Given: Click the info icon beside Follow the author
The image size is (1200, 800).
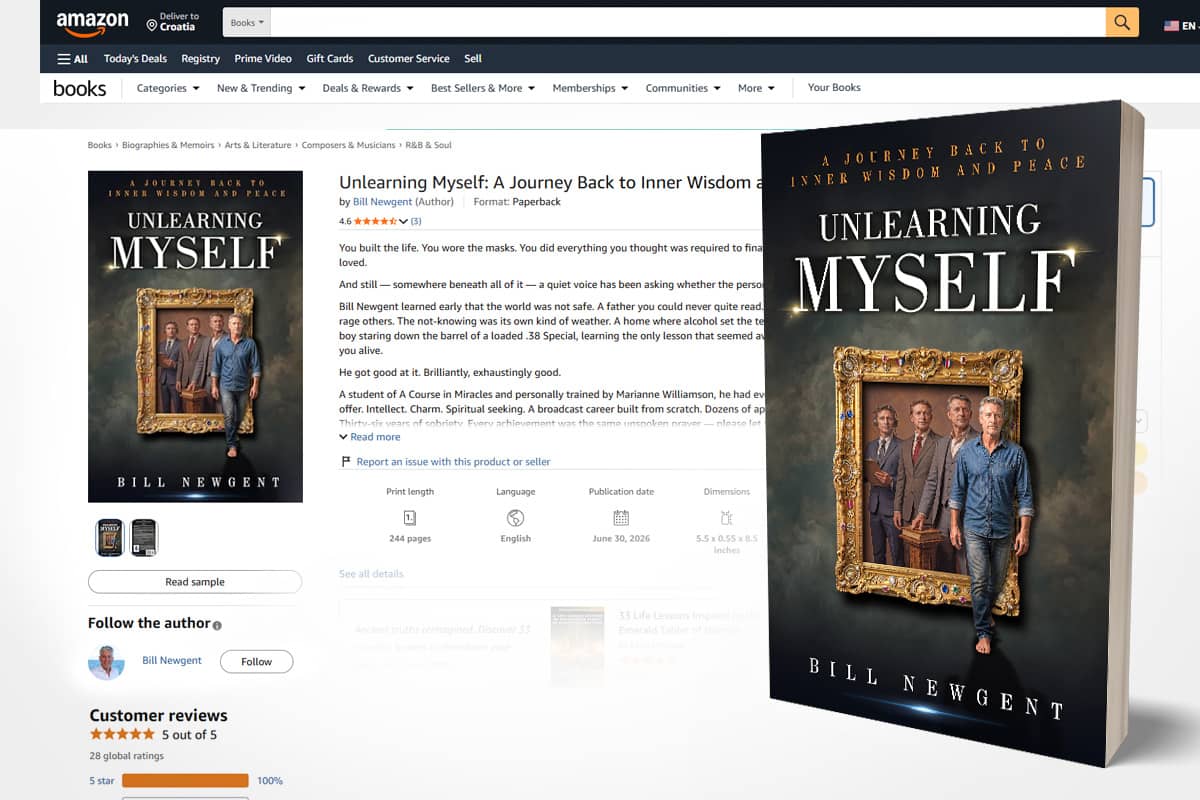Looking at the screenshot, I should (217, 625).
